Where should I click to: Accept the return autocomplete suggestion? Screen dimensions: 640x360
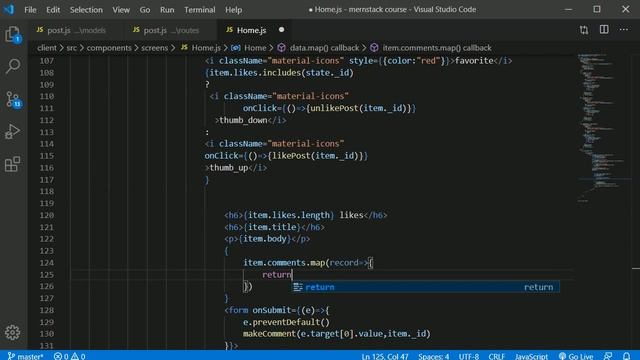point(426,287)
